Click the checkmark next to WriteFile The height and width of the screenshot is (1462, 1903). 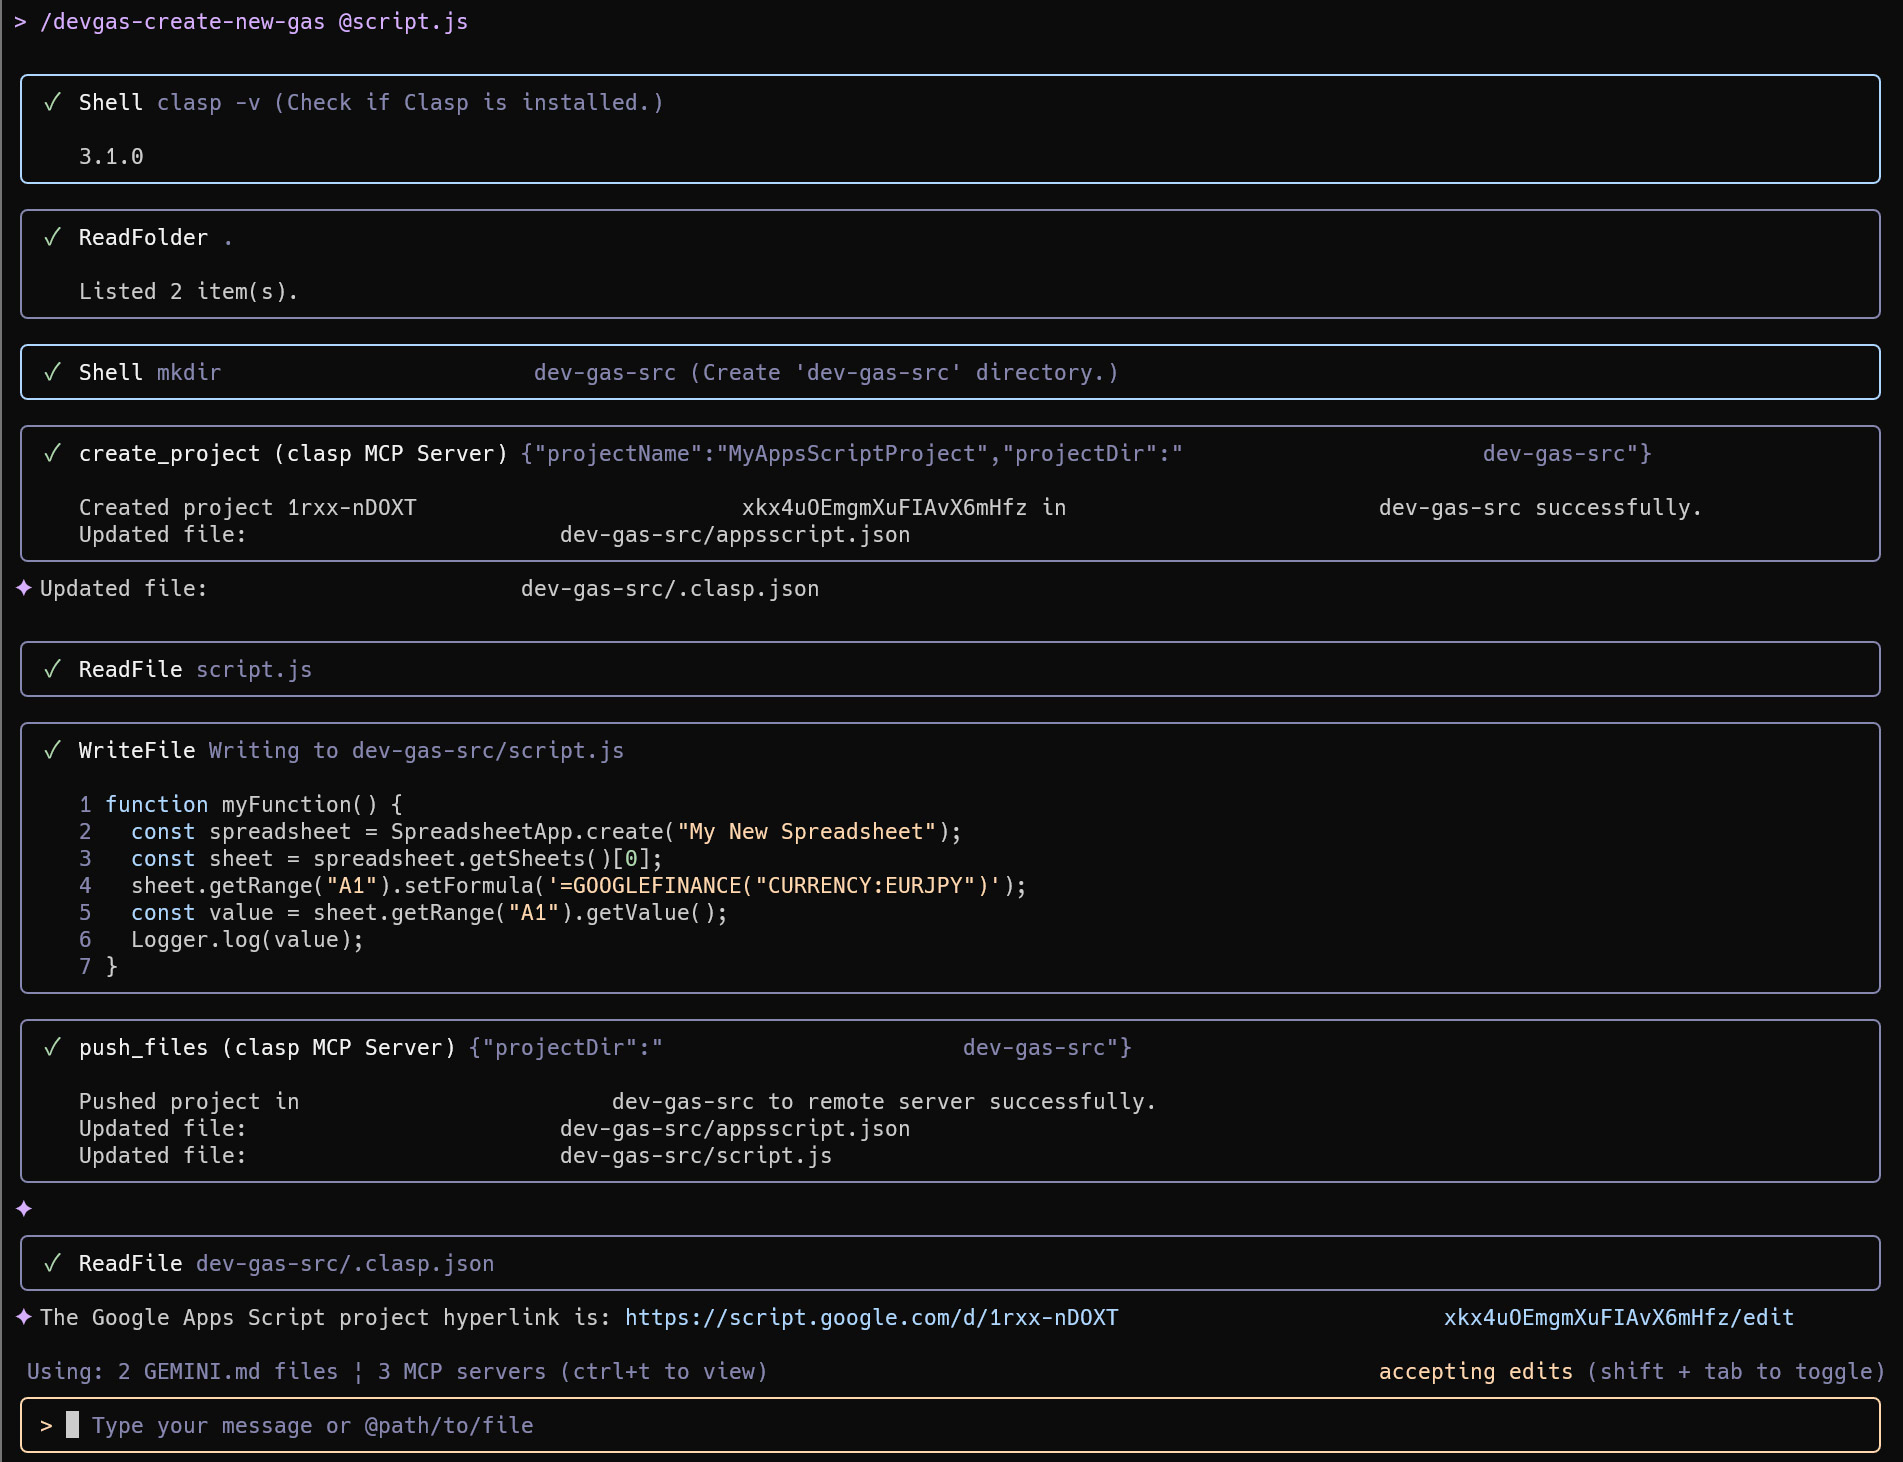point(53,751)
